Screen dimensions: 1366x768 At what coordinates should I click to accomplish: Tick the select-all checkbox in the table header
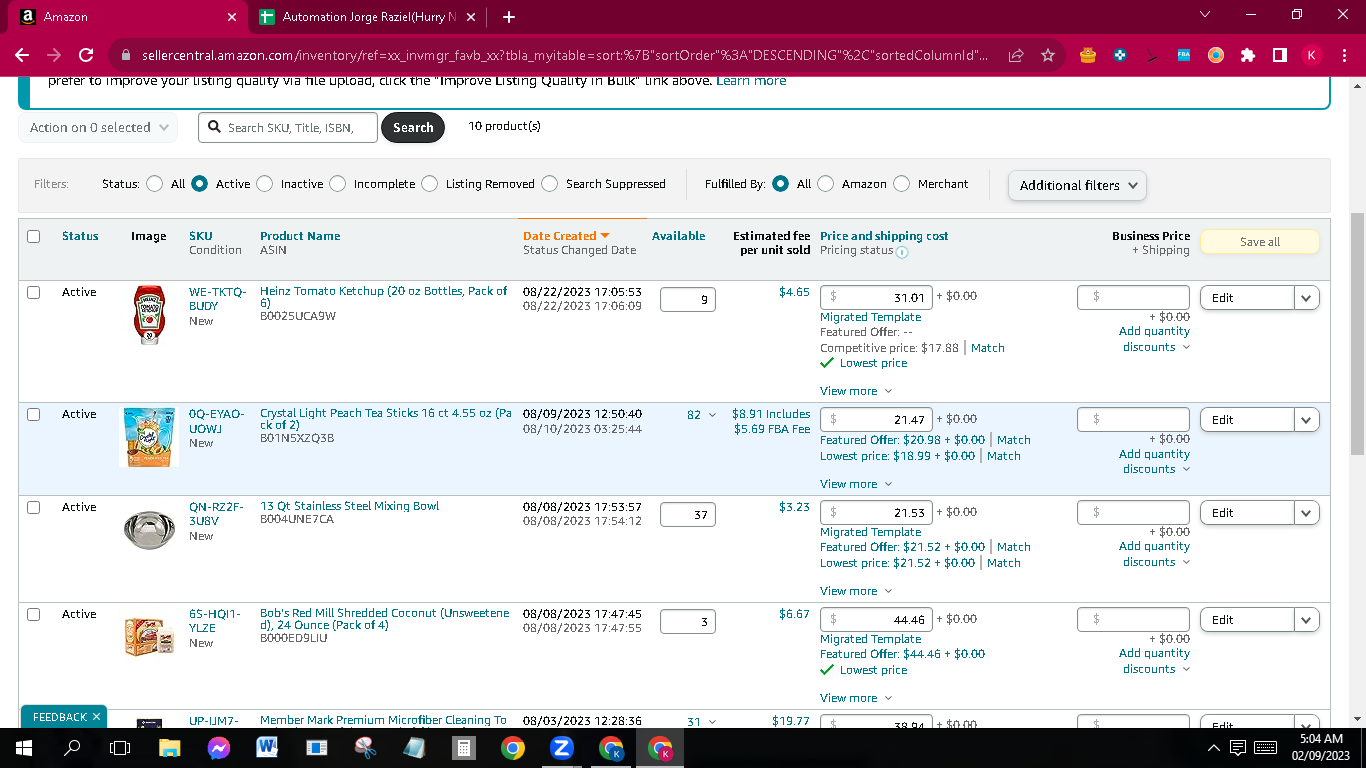coord(33,236)
